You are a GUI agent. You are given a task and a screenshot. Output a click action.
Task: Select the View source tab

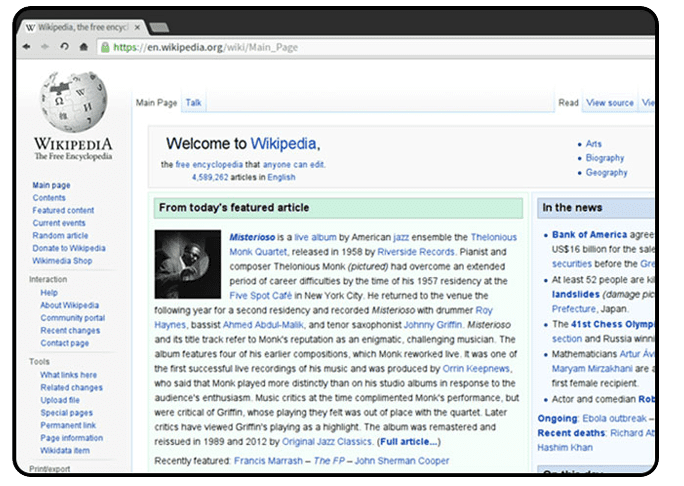[x=609, y=103]
